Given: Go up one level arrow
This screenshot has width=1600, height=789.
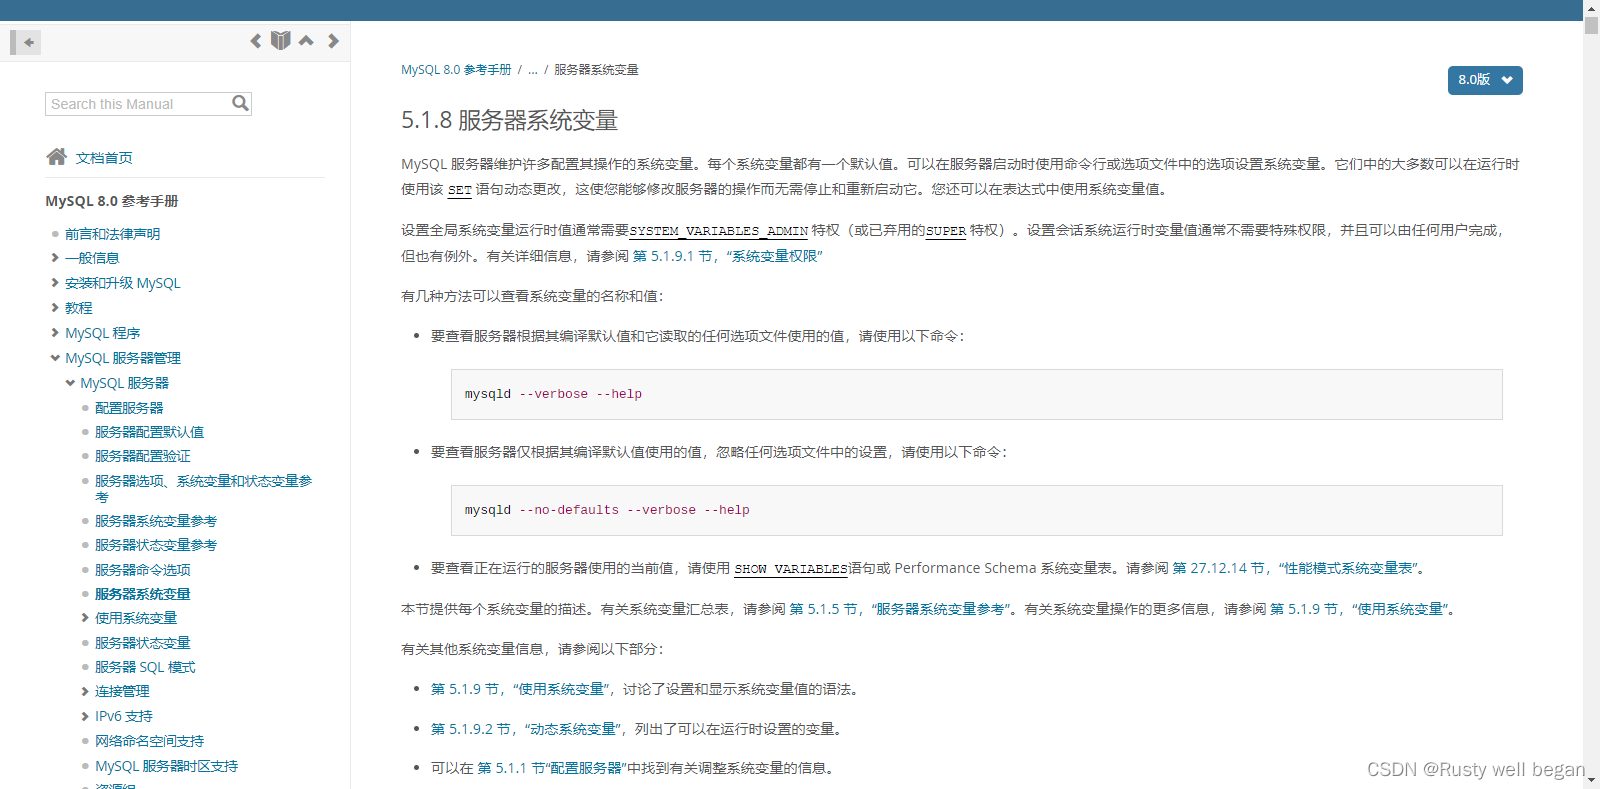Looking at the screenshot, I should click(307, 40).
